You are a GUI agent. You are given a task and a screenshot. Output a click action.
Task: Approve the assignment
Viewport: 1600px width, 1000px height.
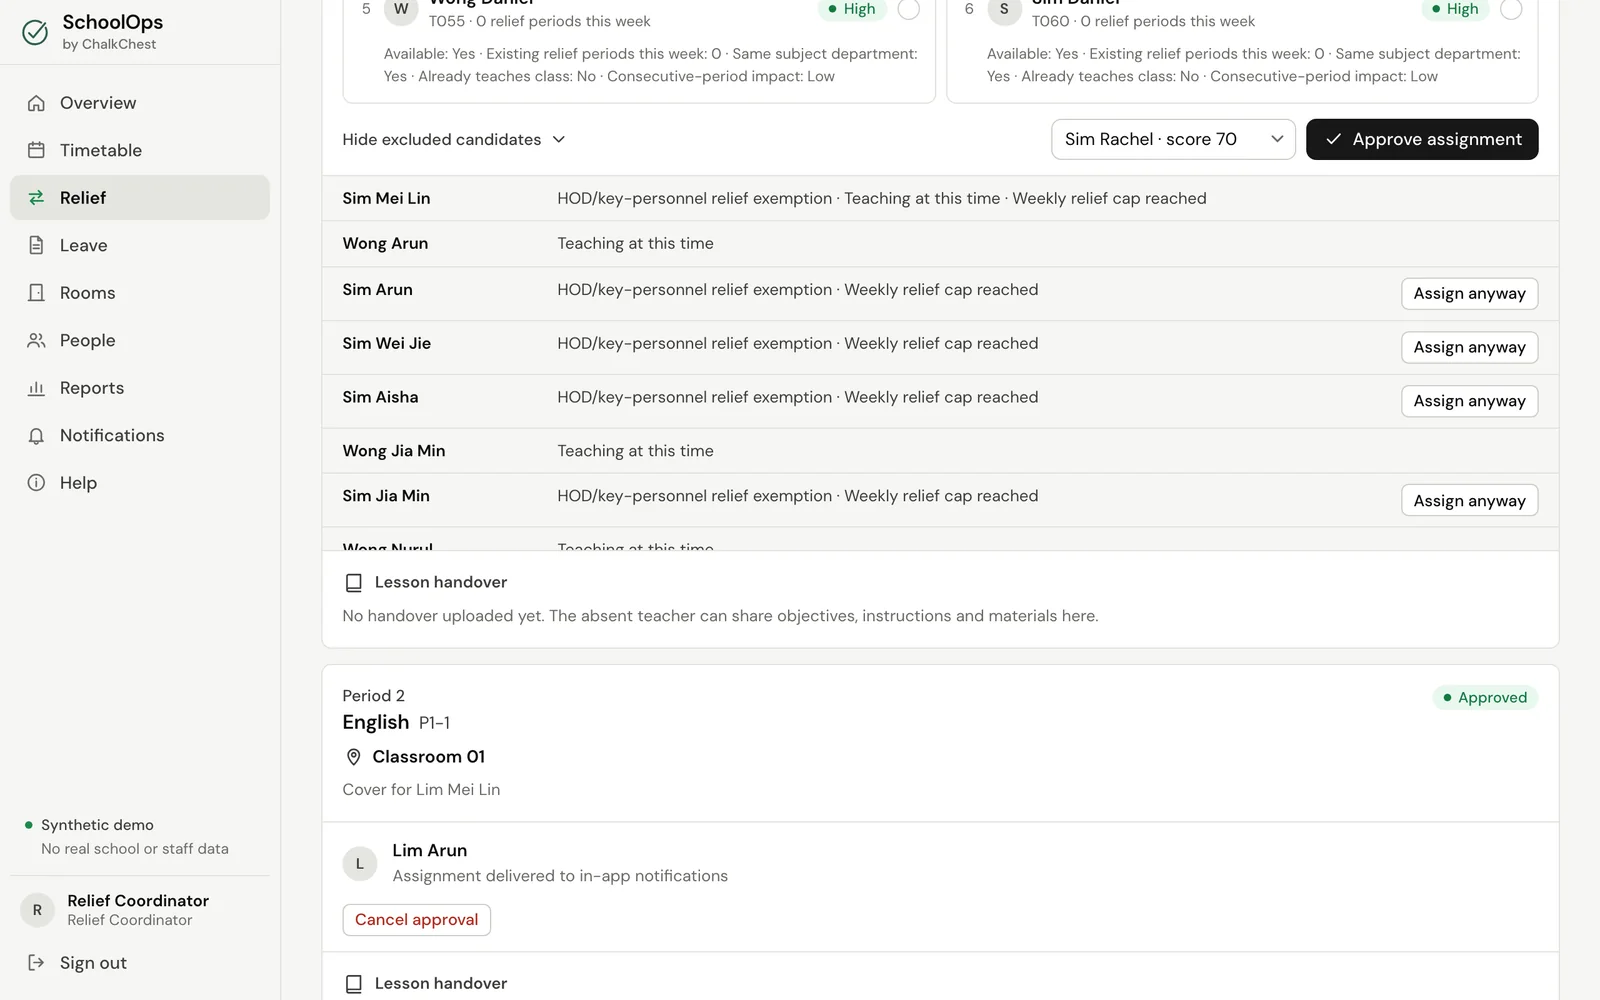(x=1422, y=139)
